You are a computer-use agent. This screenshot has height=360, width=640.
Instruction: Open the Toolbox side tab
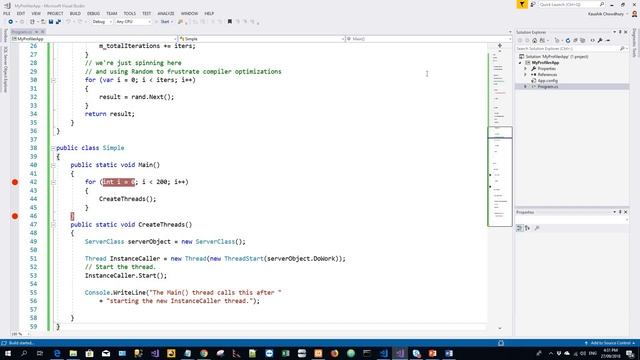(5, 35)
